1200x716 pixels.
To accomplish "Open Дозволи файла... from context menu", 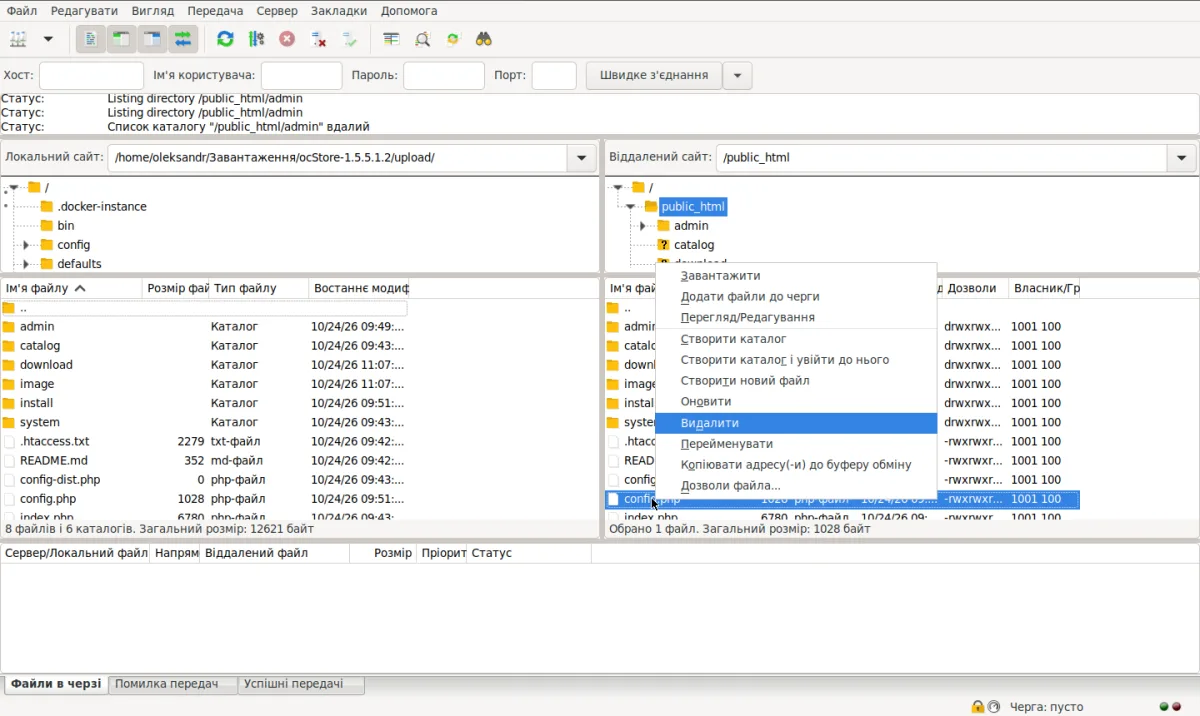I will pos(796,486).
